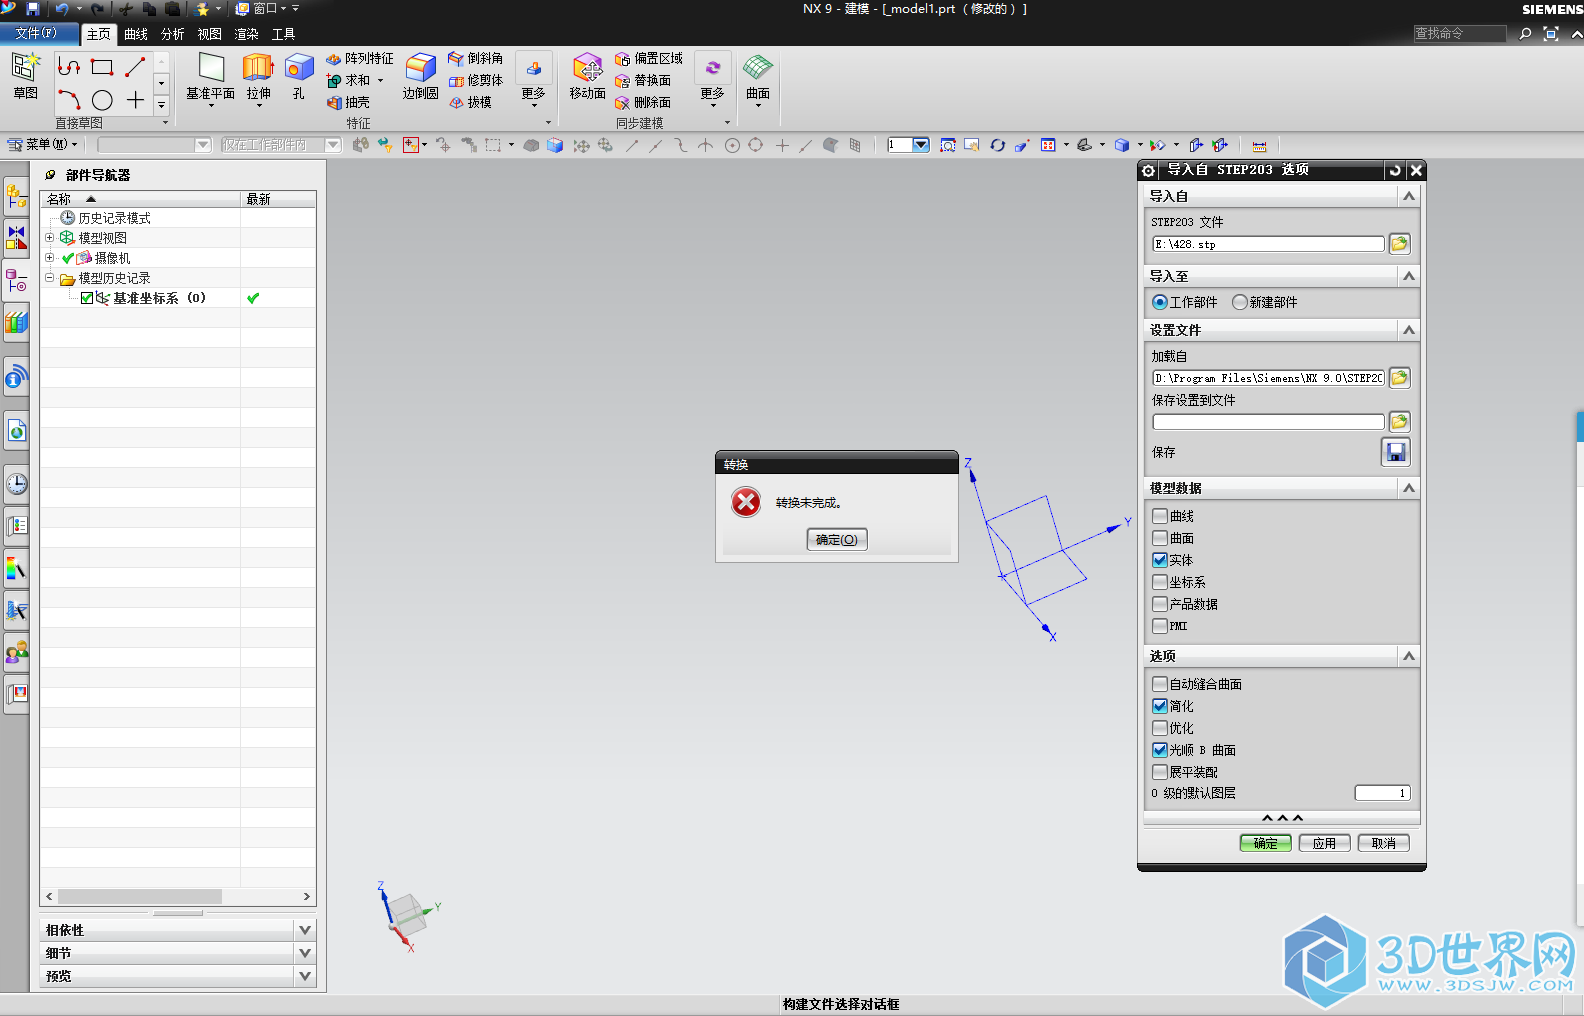The image size is (1584, 1016).
Task: Browse for 加载自 settings file
Action: click(1400, 378)
